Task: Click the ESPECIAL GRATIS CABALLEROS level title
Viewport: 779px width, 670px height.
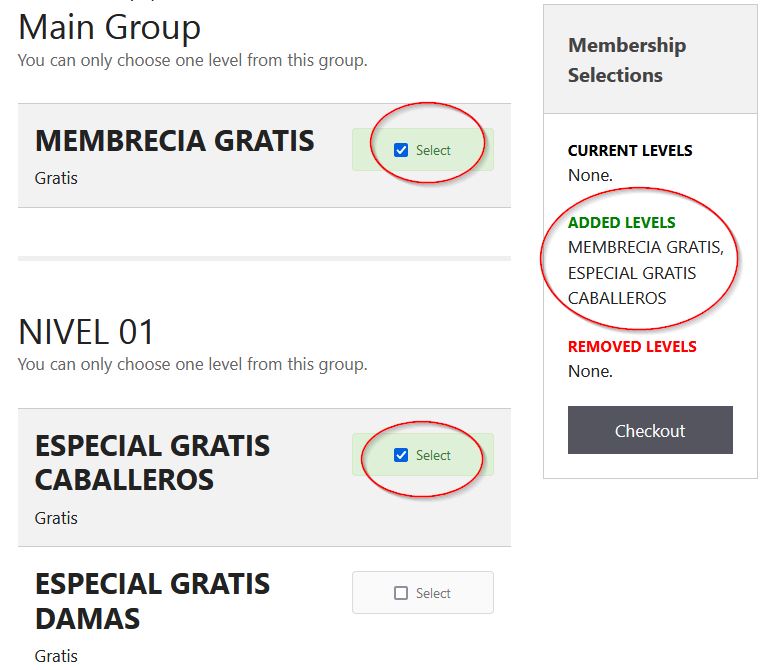Action: pyautogui.click(x=152, y=462)
